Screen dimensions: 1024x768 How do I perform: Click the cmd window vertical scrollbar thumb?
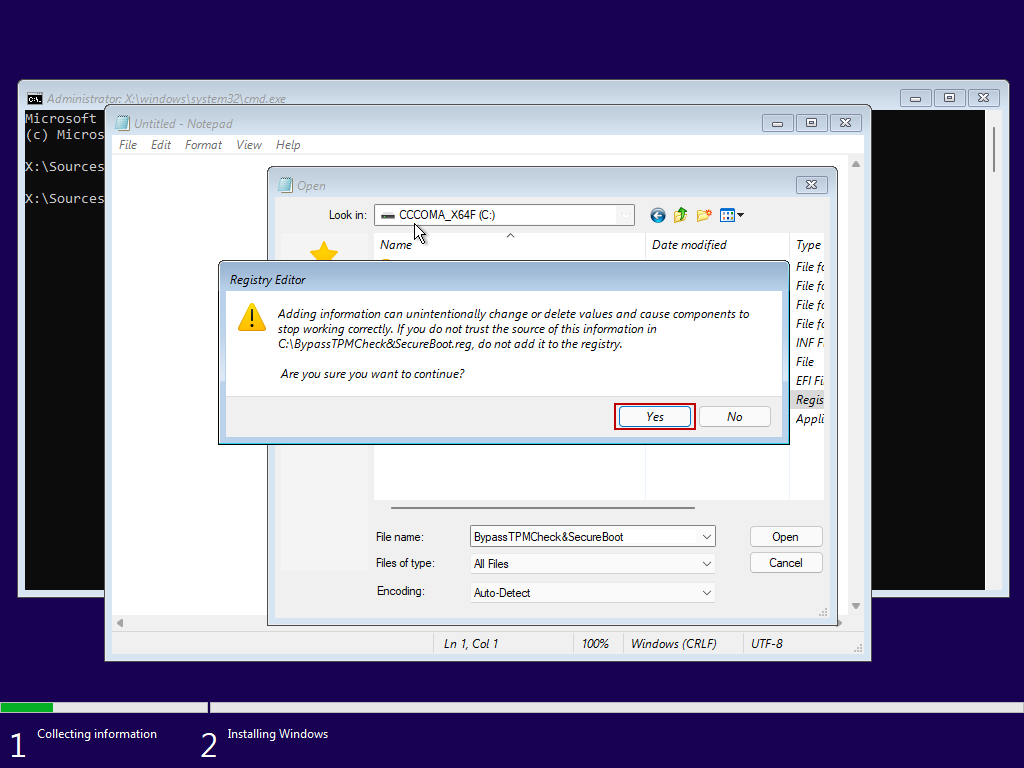(993, 150)
